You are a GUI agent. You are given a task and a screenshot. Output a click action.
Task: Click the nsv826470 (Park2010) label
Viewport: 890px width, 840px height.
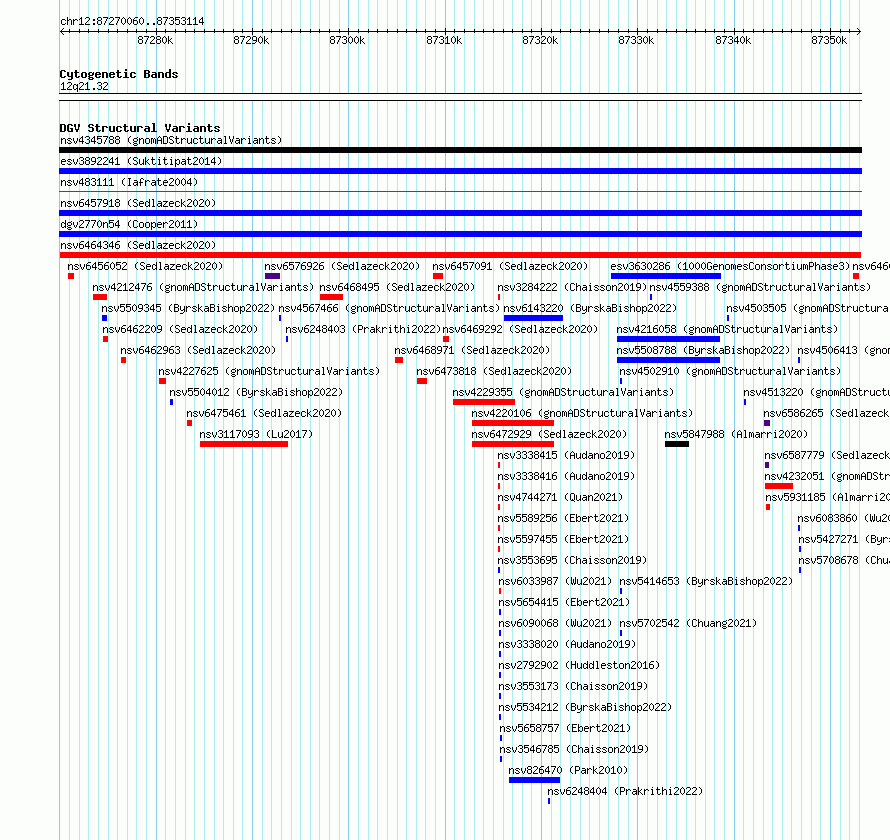tap(568, 770)
